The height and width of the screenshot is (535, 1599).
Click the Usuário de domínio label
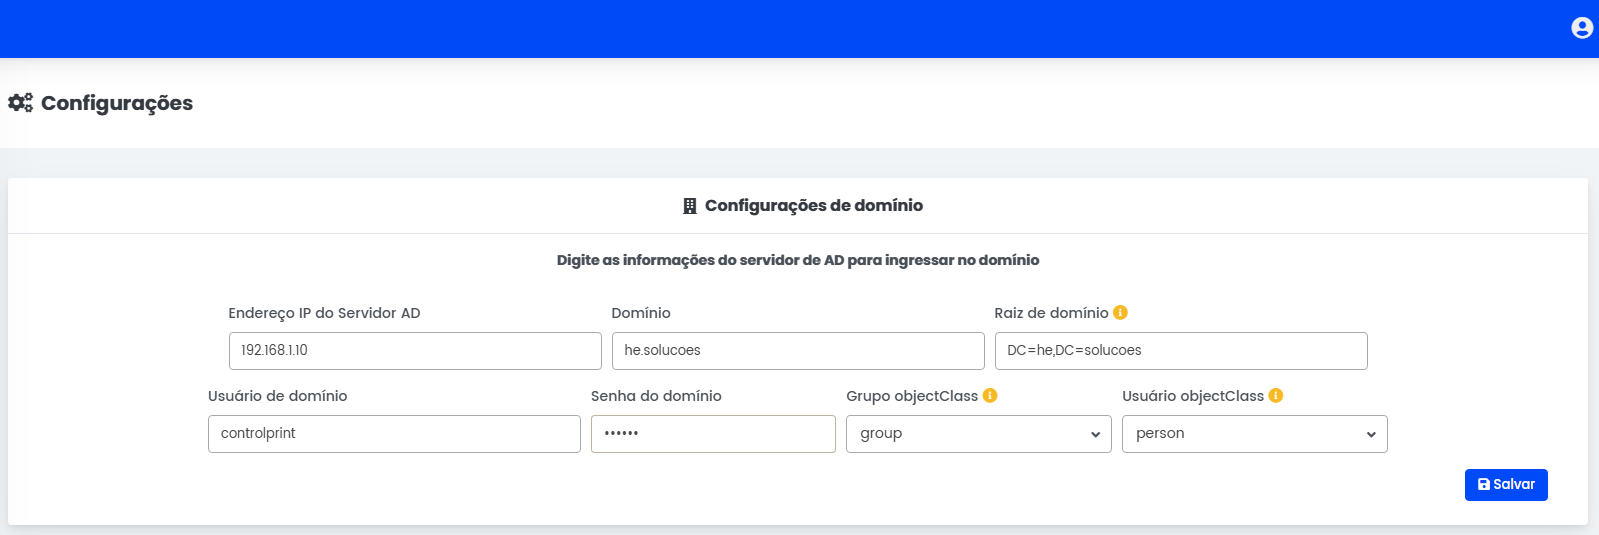[x=277, y=396]
